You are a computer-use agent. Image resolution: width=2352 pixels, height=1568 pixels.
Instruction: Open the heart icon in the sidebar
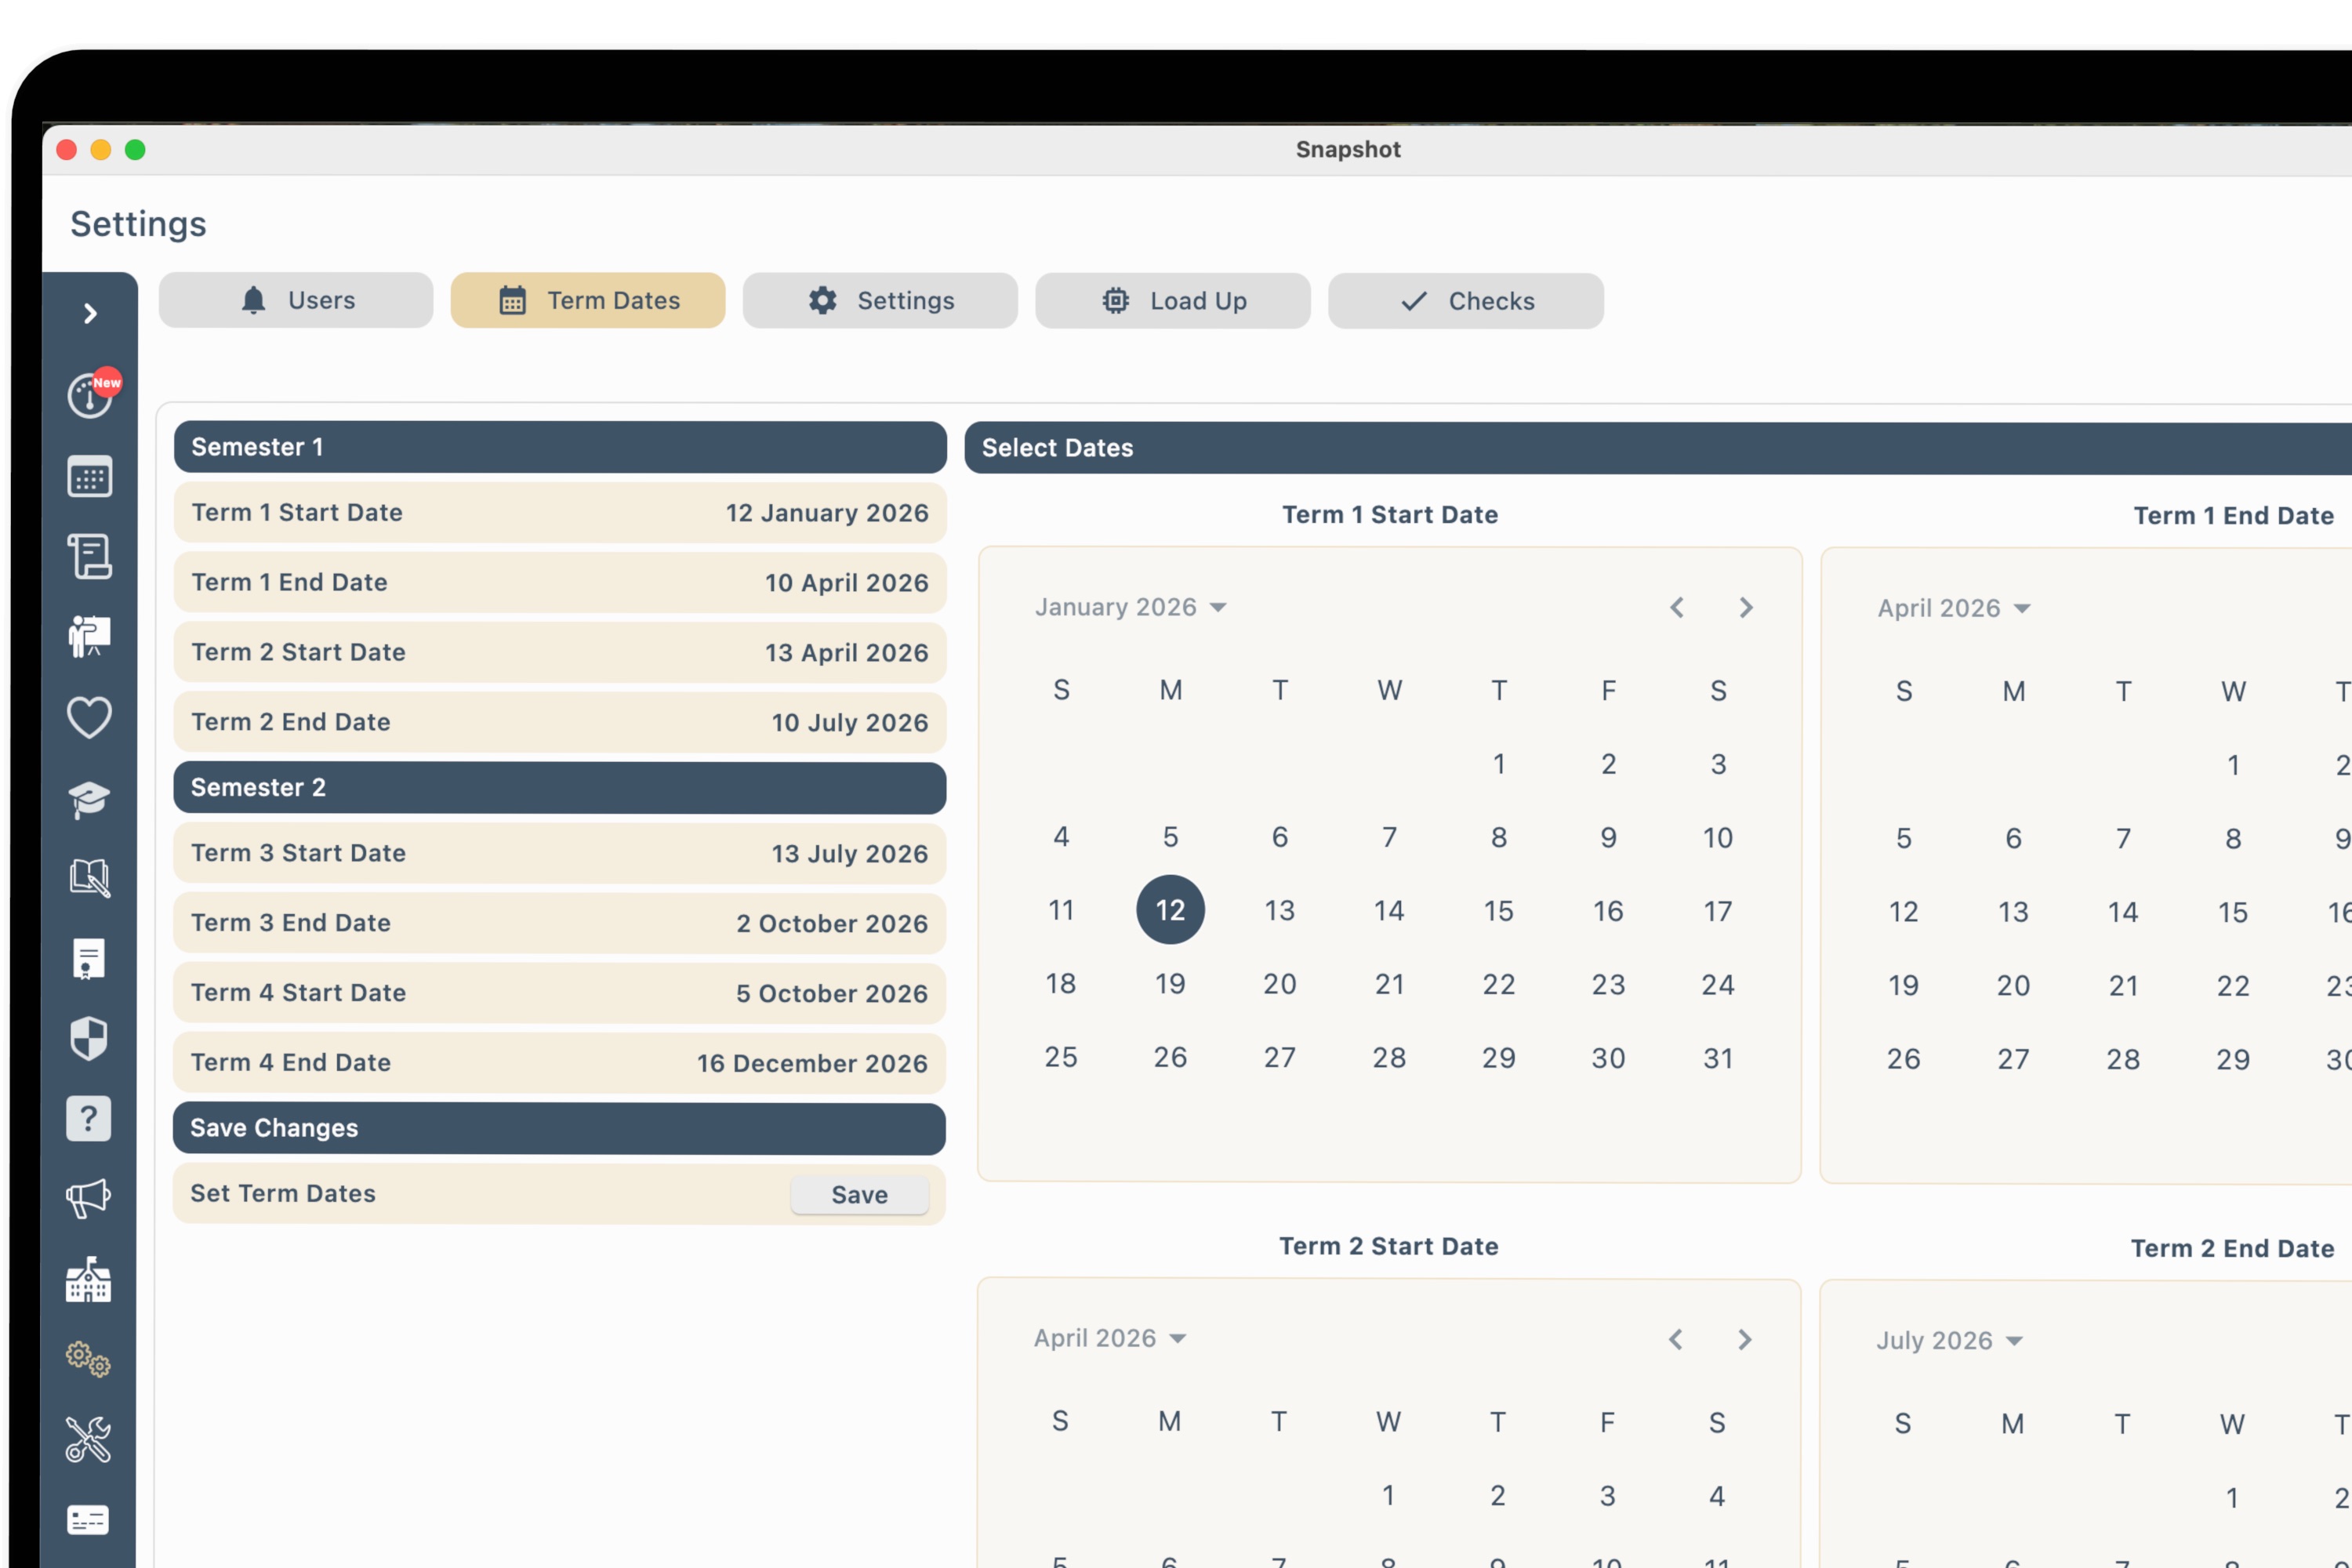pyautogui.click(x=89, y=717)
